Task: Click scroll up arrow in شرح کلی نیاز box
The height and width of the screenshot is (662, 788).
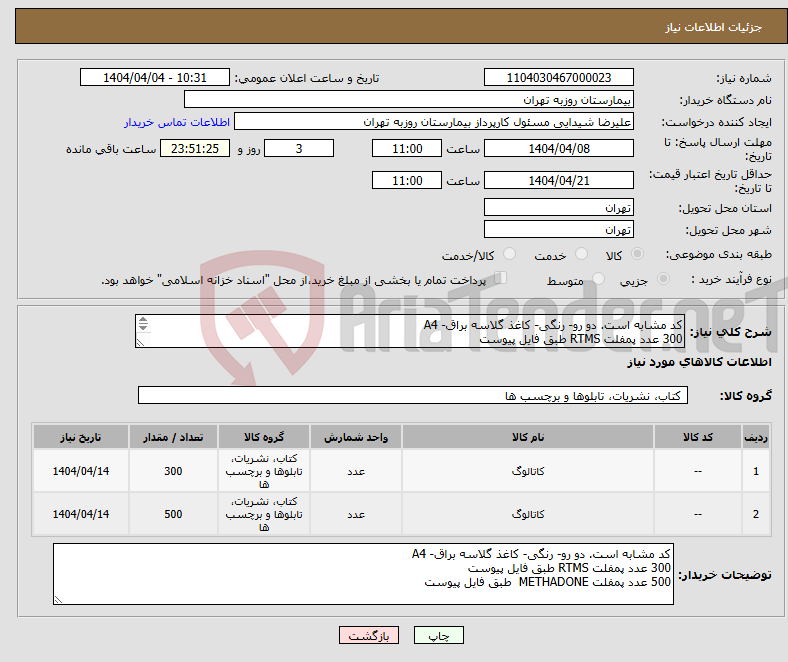Action: coord(143,320)
